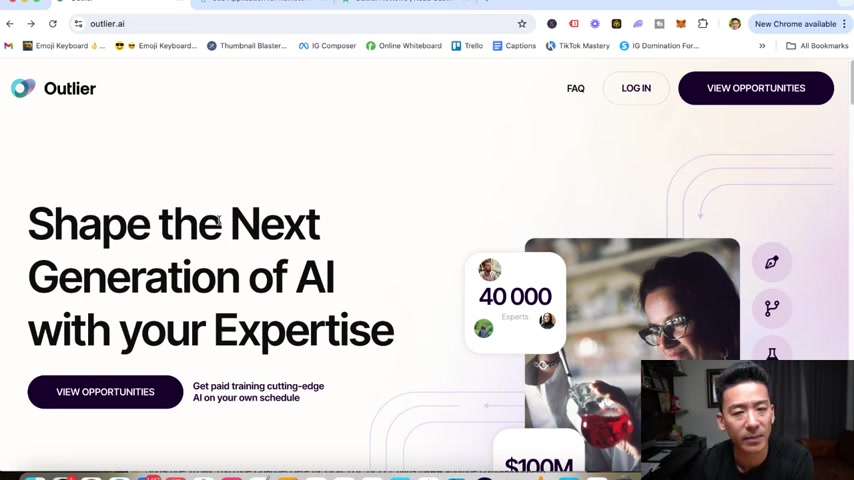Open Thumbnail Blaster bookmark
This screenshot has width=854, height=480.
click(247, 46)
